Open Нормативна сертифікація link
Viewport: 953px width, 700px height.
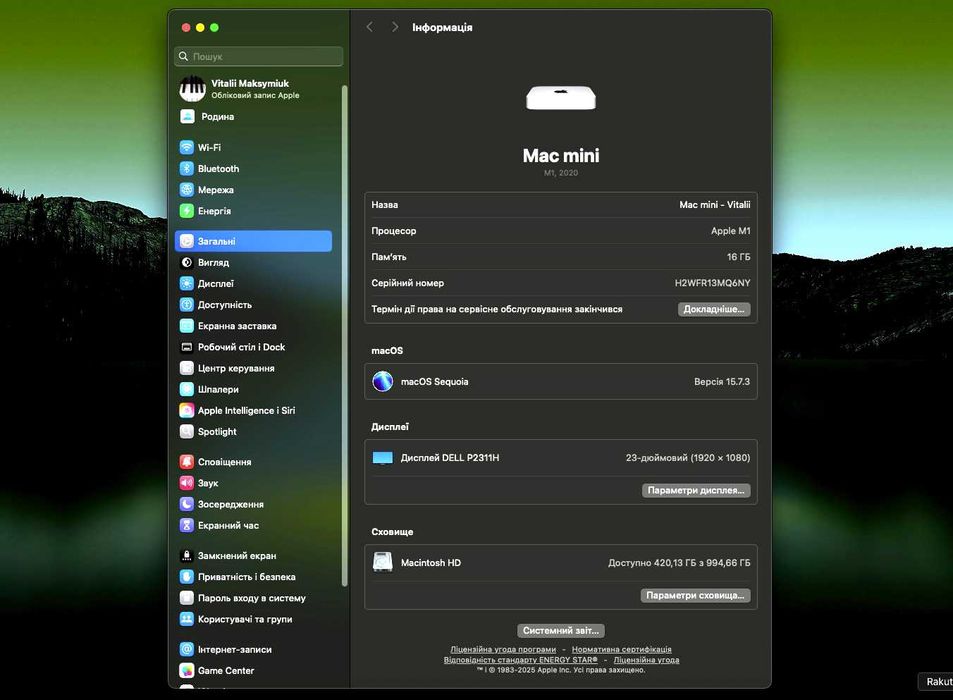622,650
